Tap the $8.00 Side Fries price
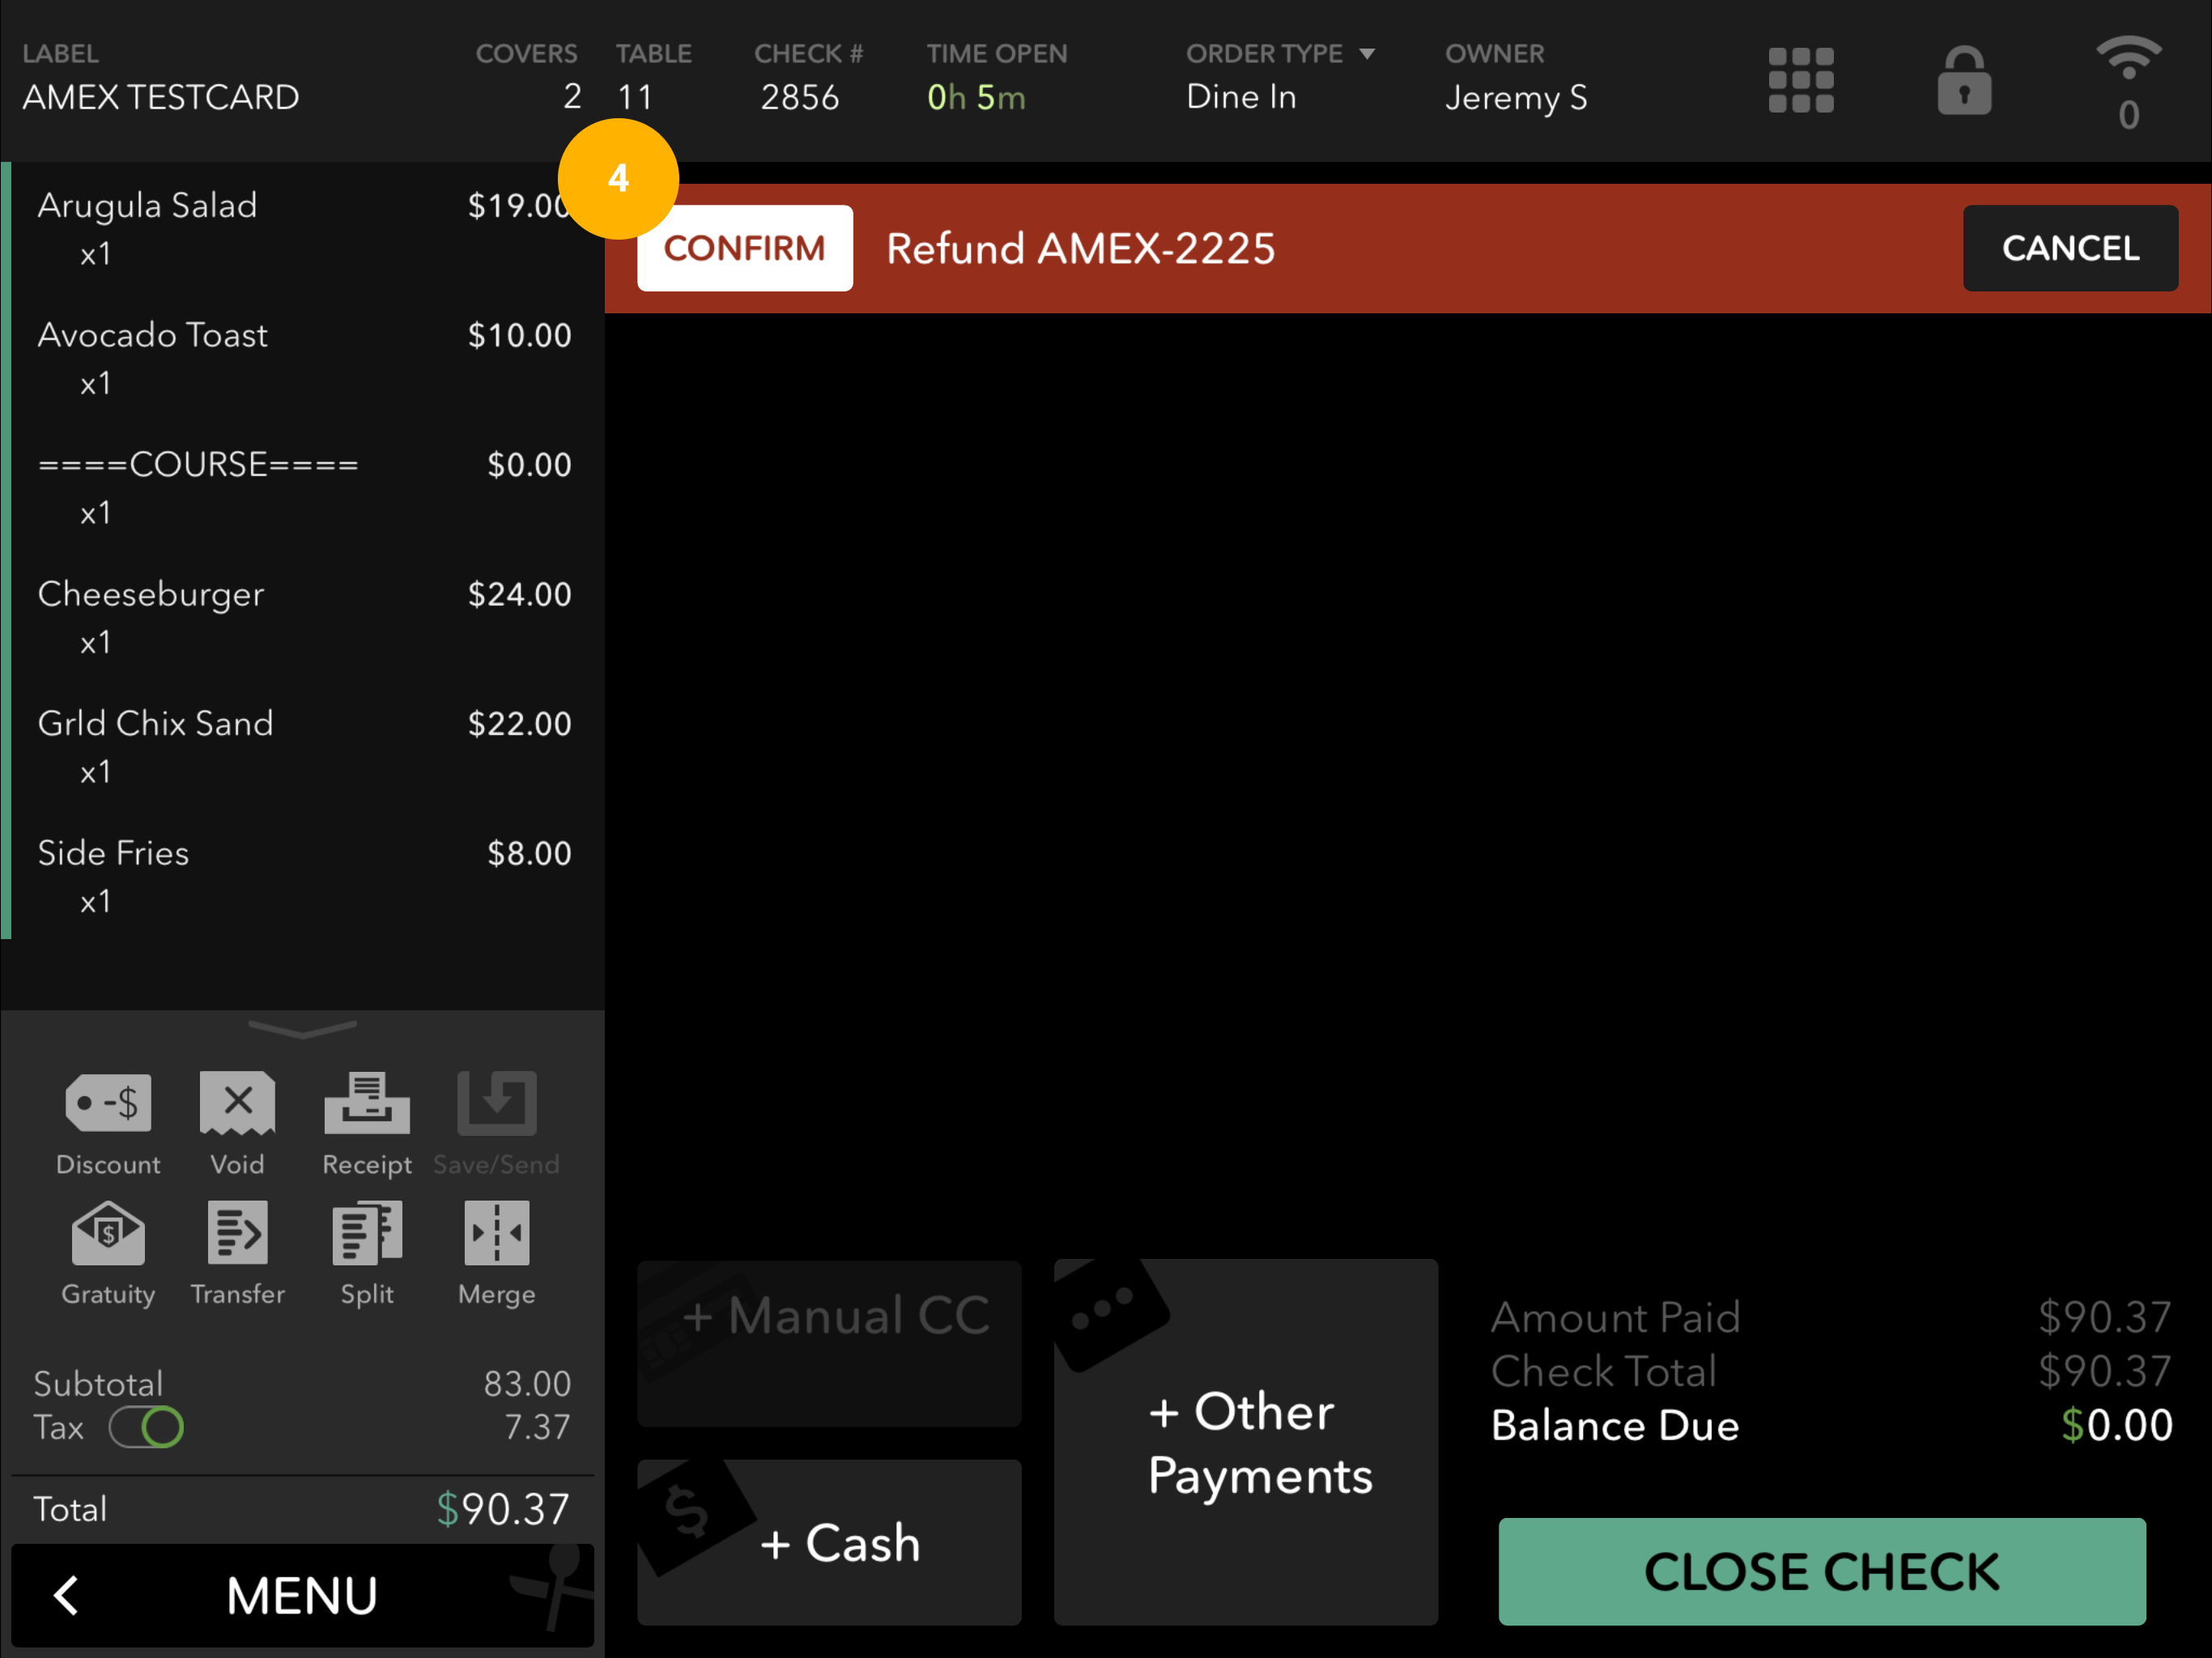Screen dimensions: 2212x1658 point(529,853)
